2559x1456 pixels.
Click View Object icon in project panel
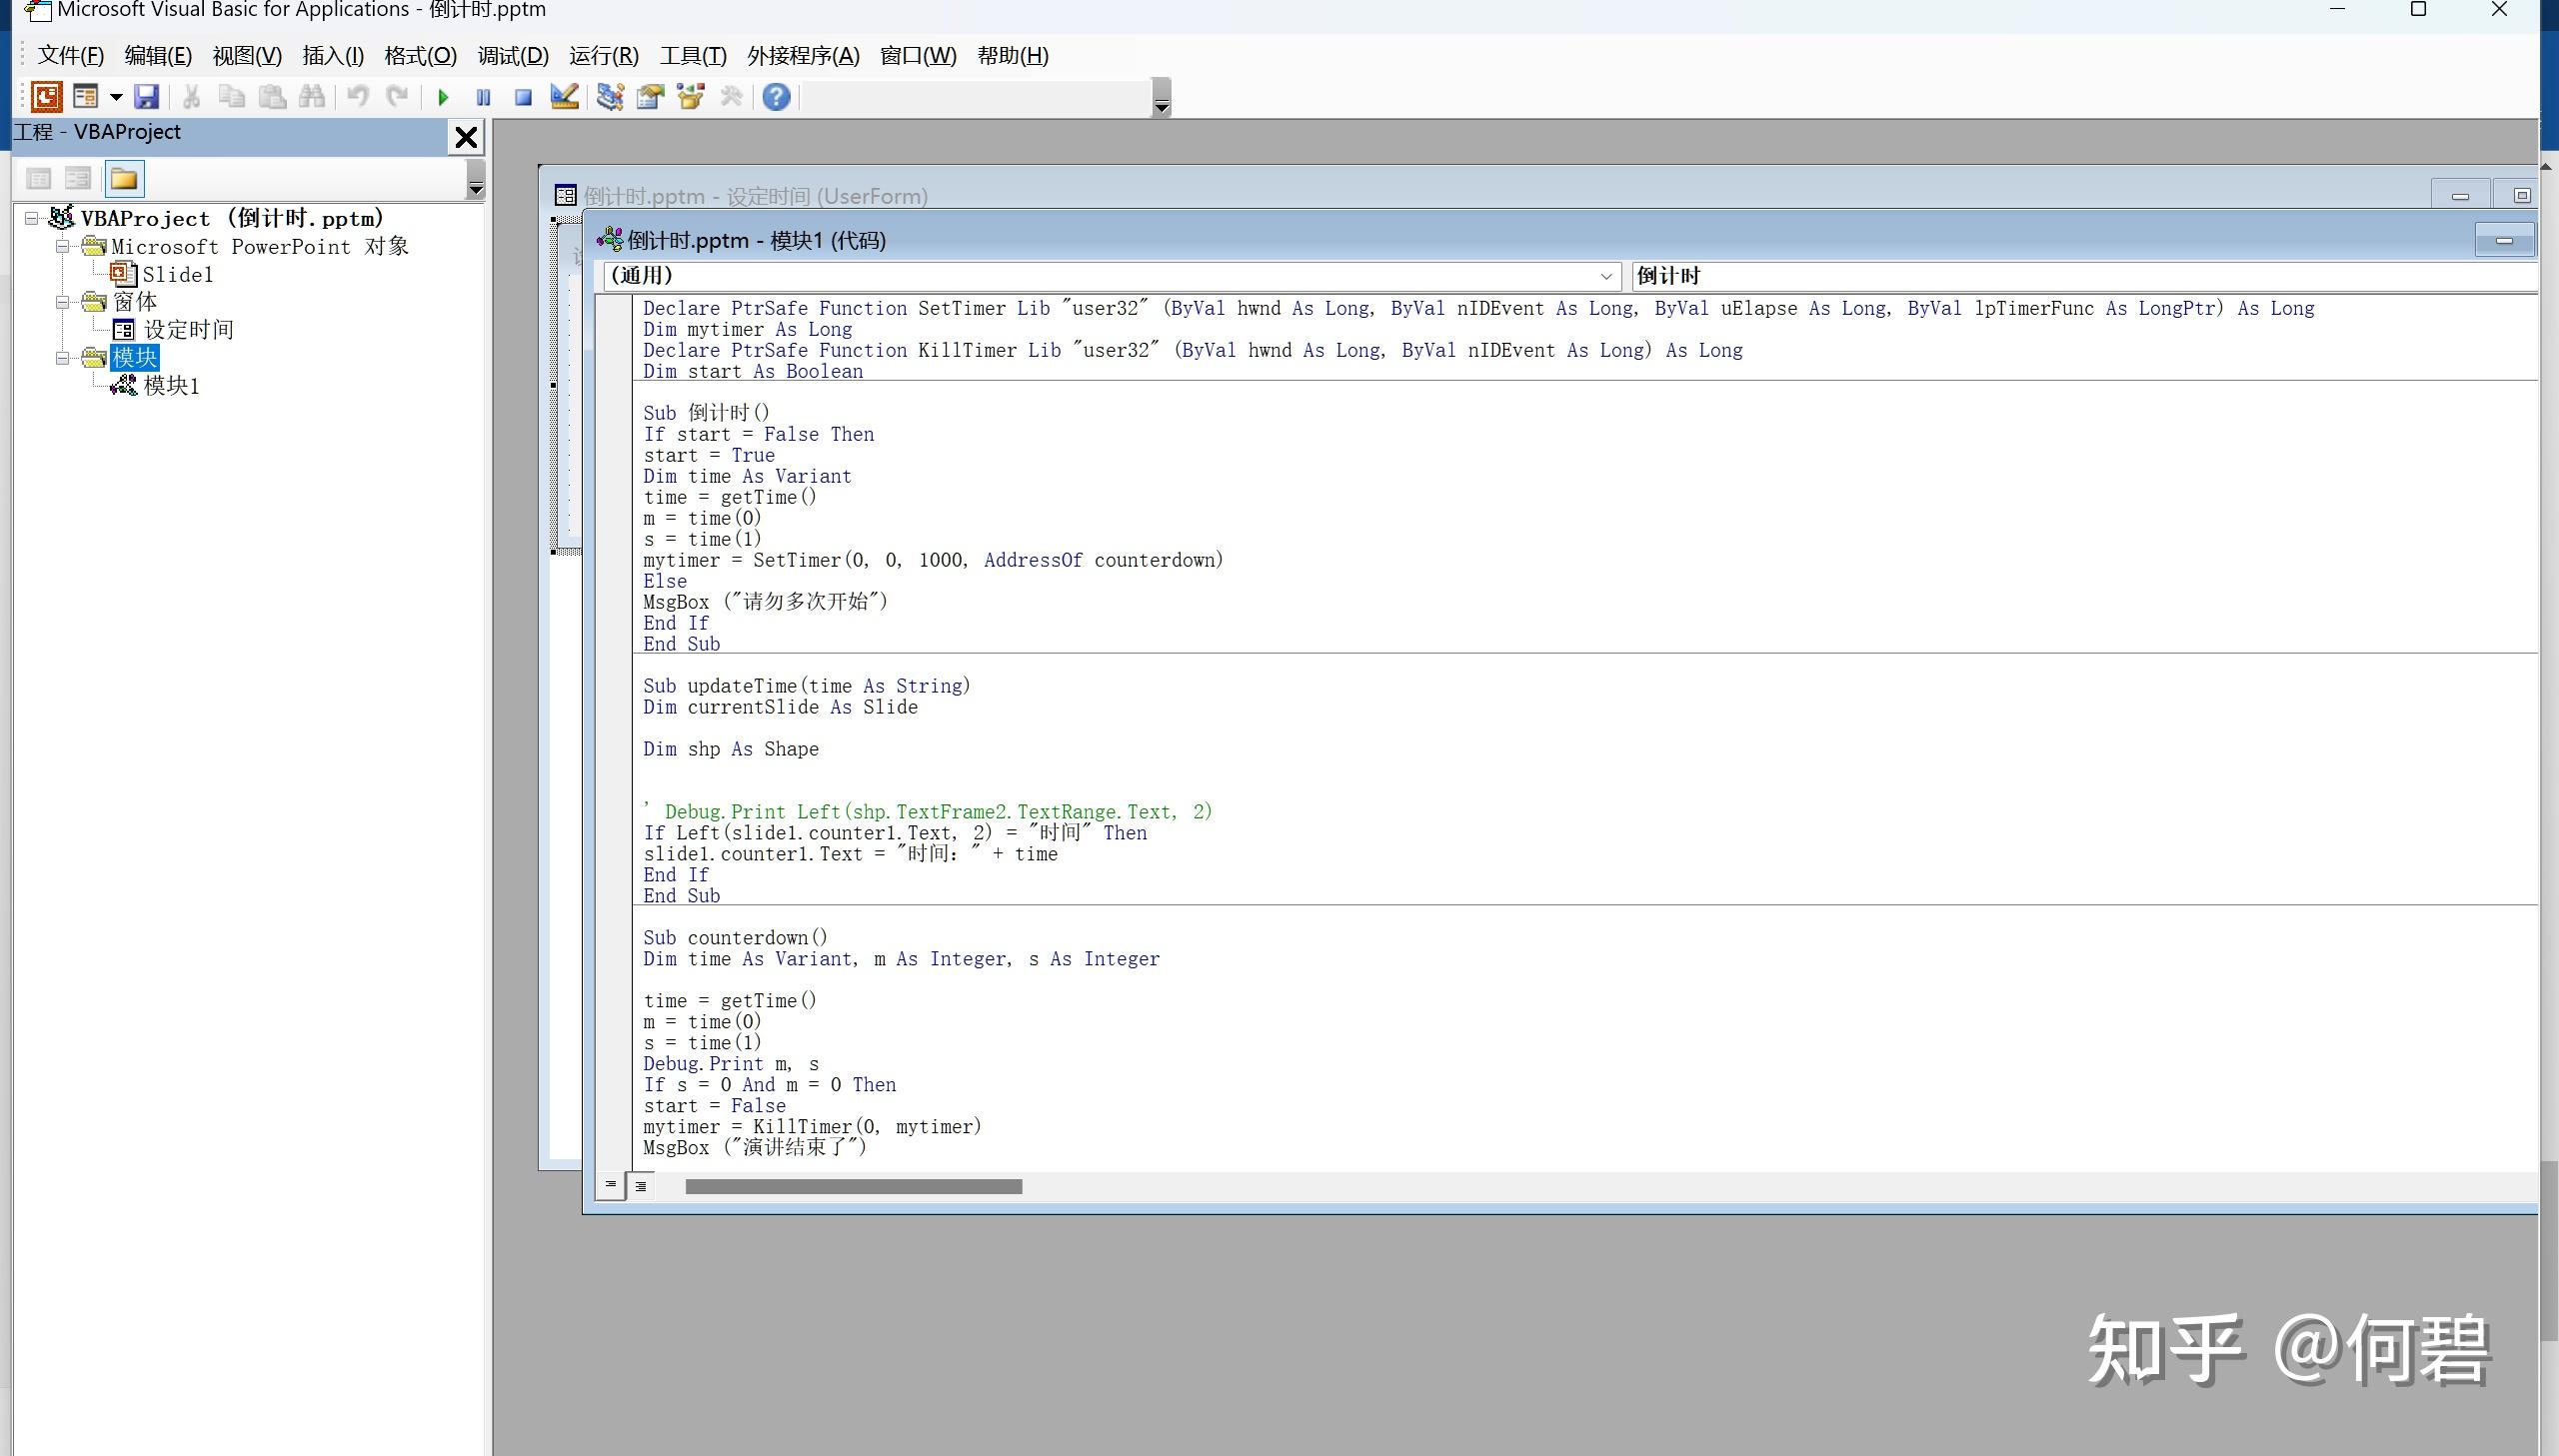(78, 179)
